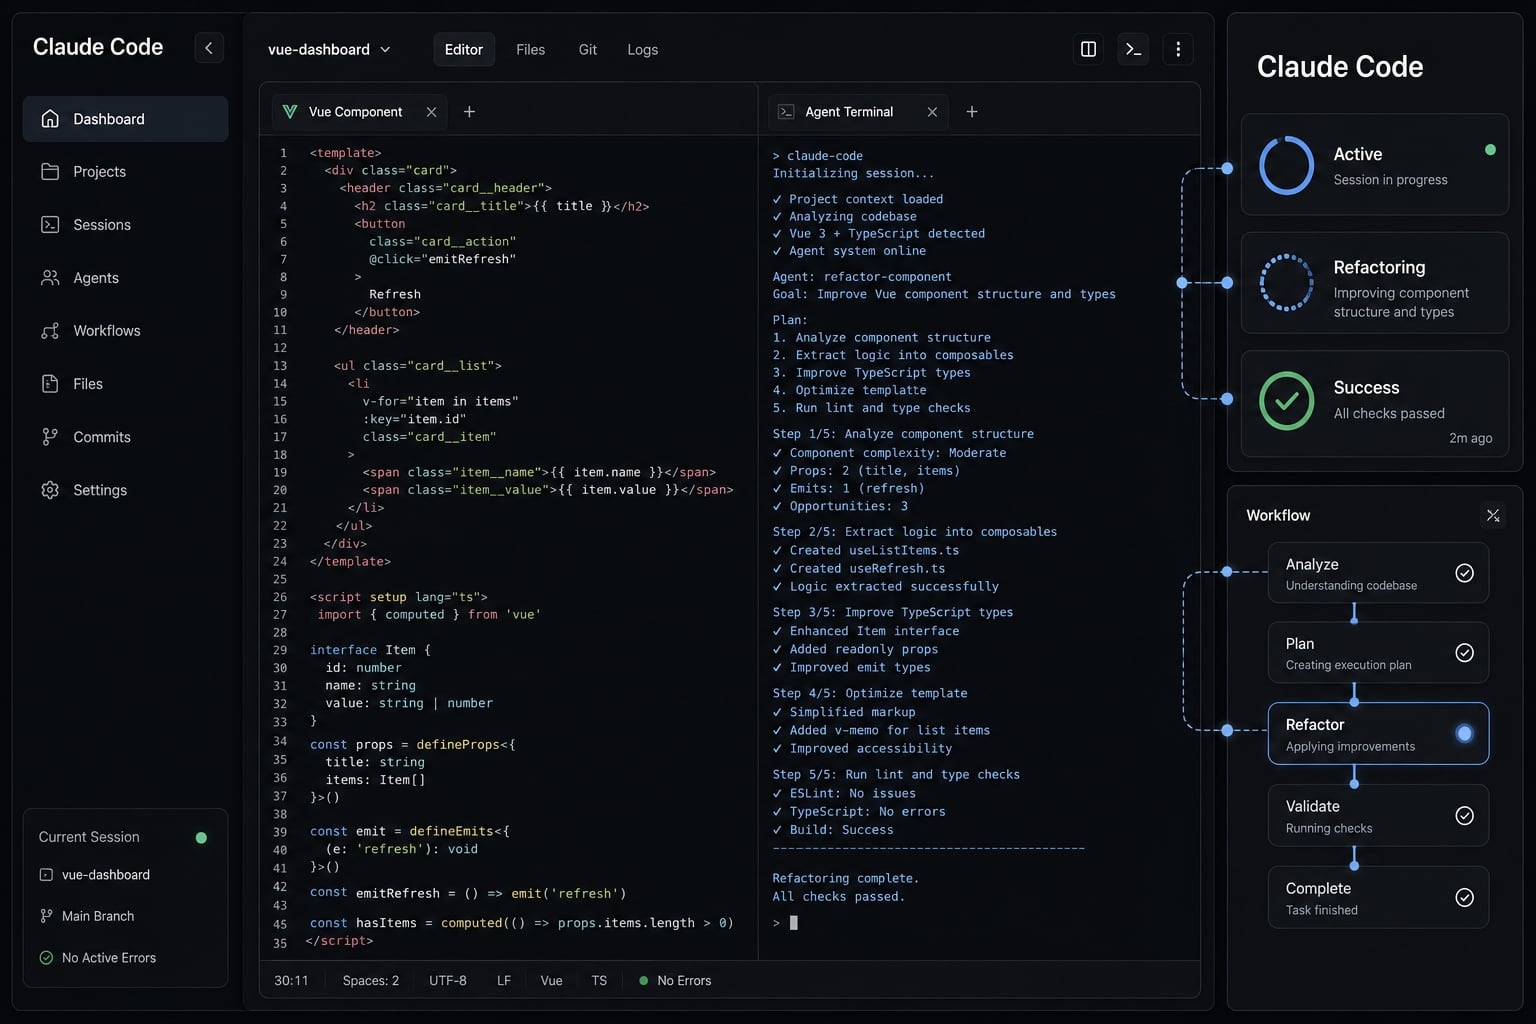Switch to the Files tab in top bar

[x=530, y=49]
